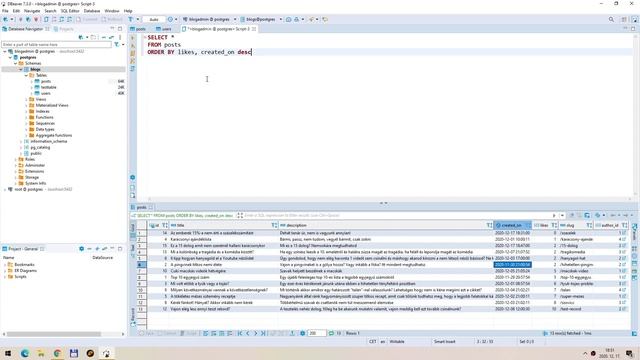Collapse the blogadmin @ postgres connection node
Image resolution: width=640 pixels, height=360 pixels.
(x=5, y=51)
